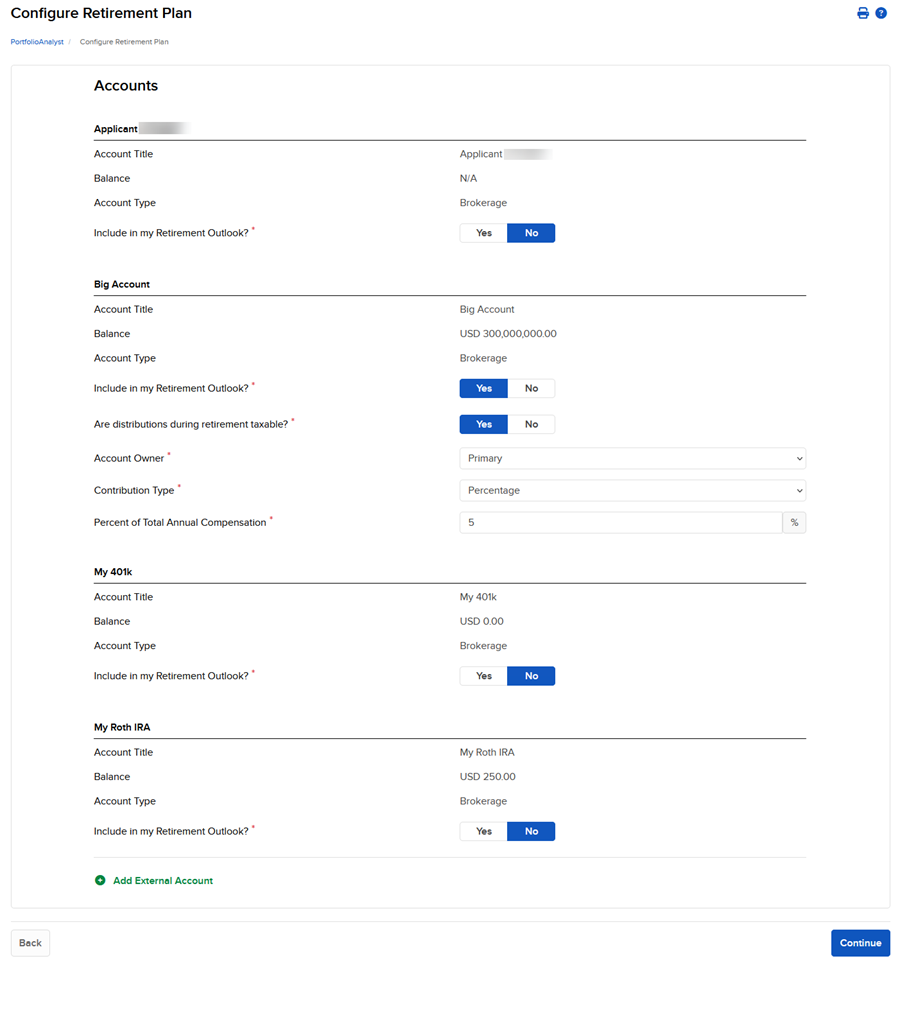The image size is (900, 1015).
Task: Click Configure Retirement Plan breadcrumb item
Action: click(124, 42)
